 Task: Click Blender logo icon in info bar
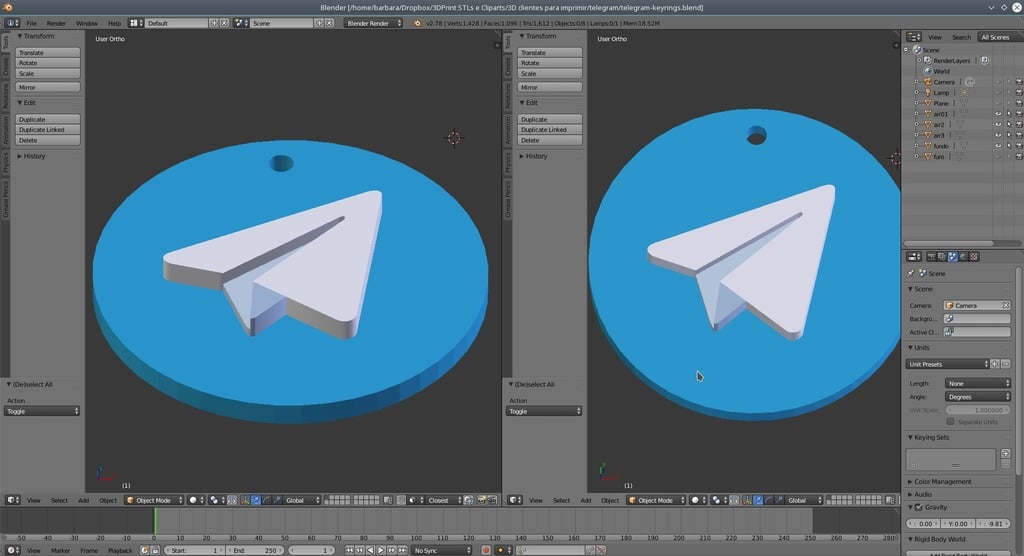(417, 23)
